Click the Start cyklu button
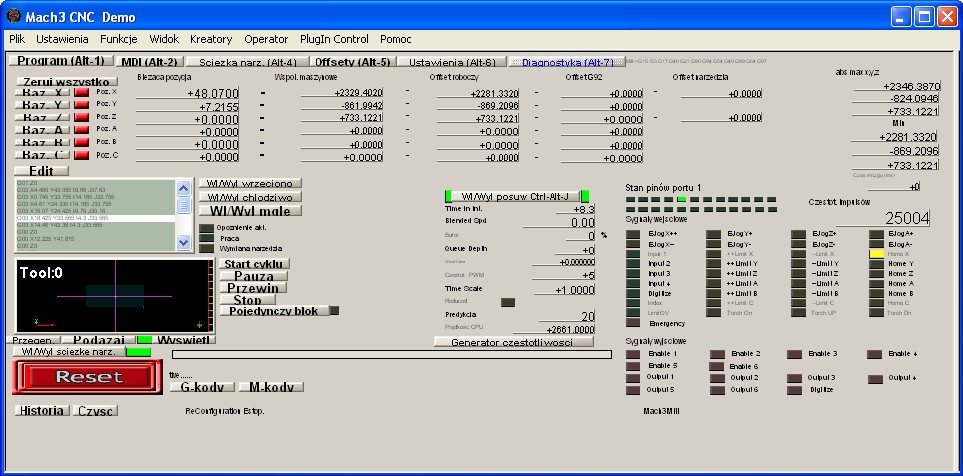The height and width of the screenshot is (476, 963). [254, 264]
